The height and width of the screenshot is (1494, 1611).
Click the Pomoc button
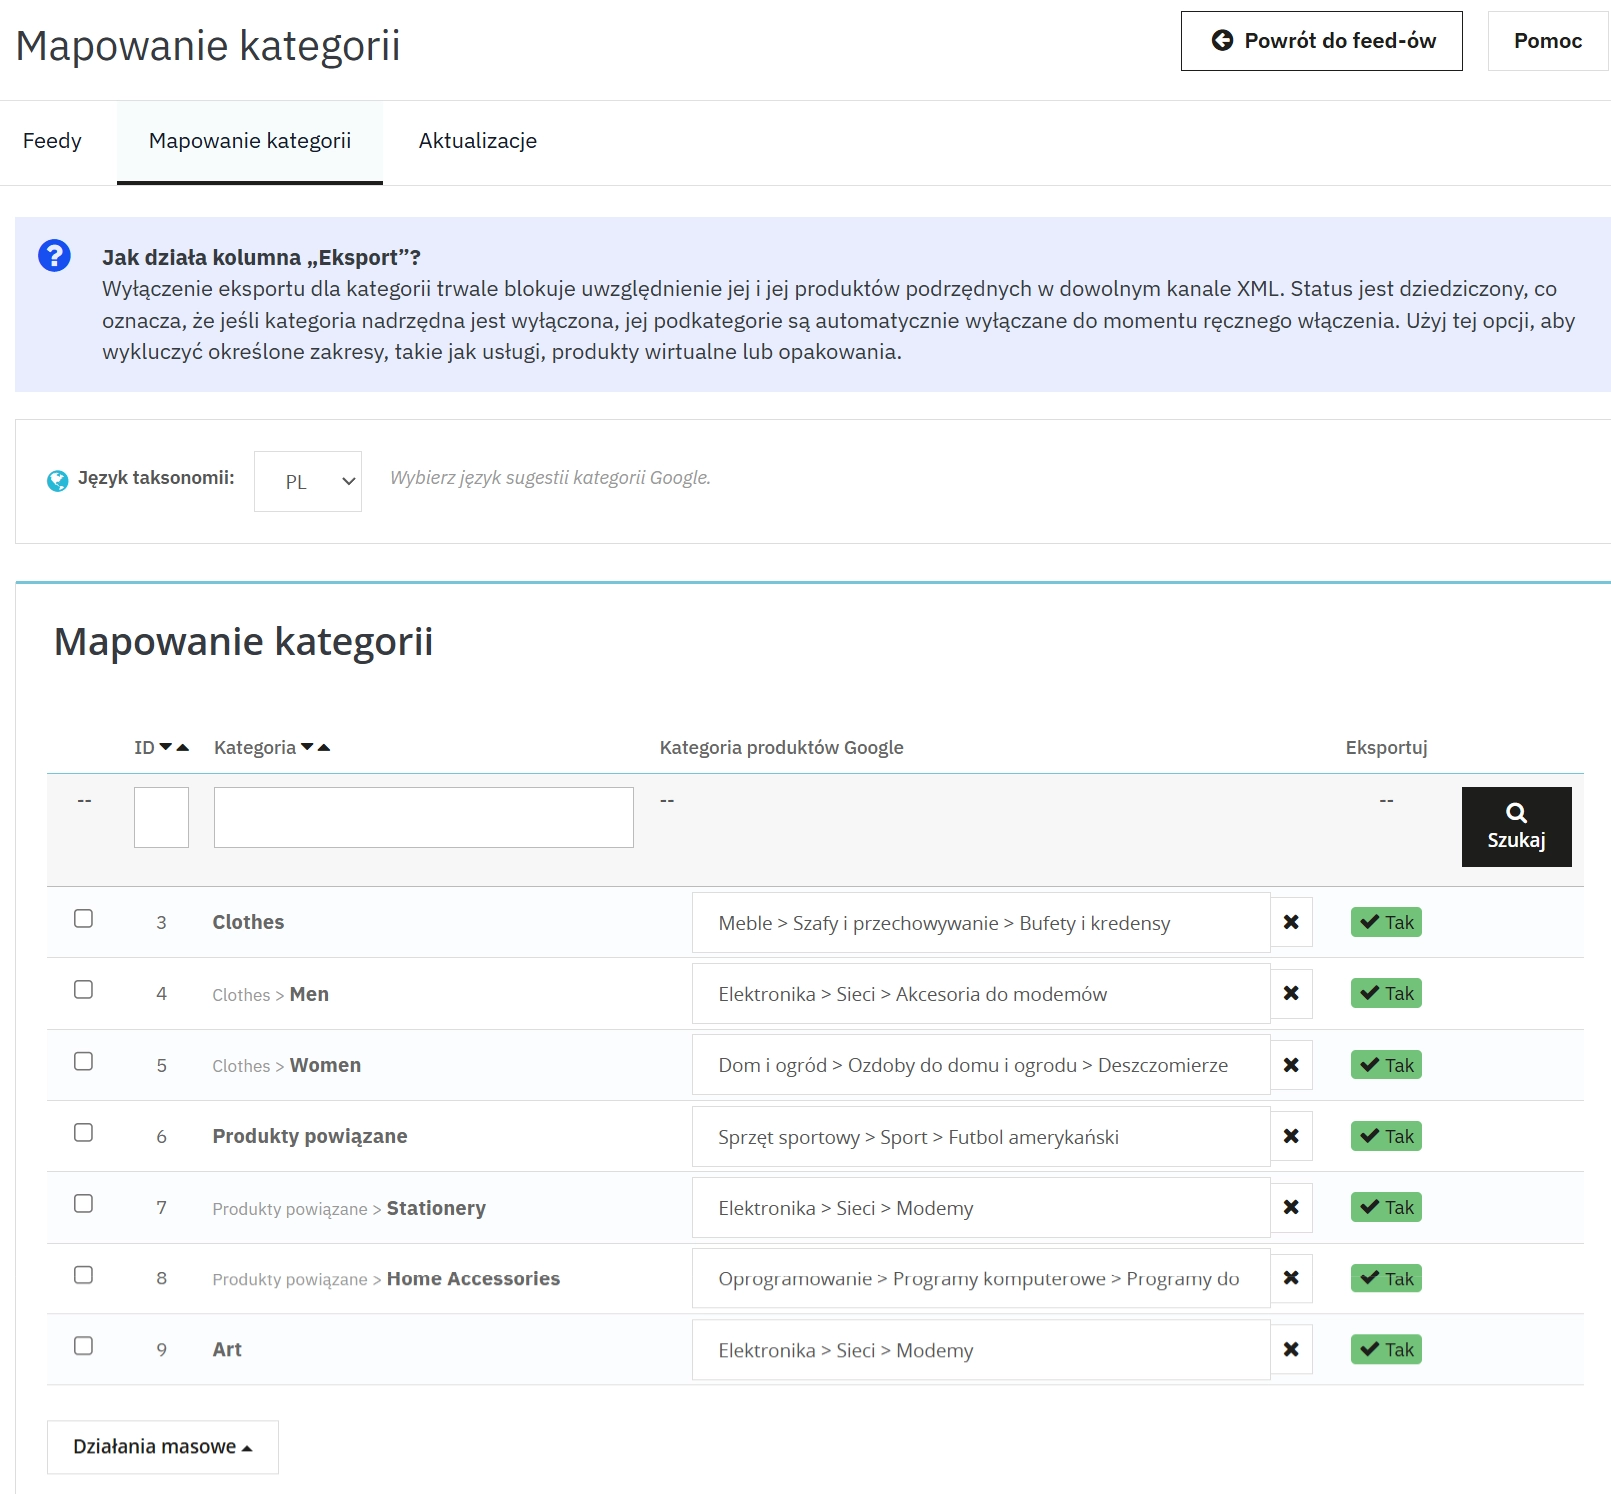[x=1547, y=41]
